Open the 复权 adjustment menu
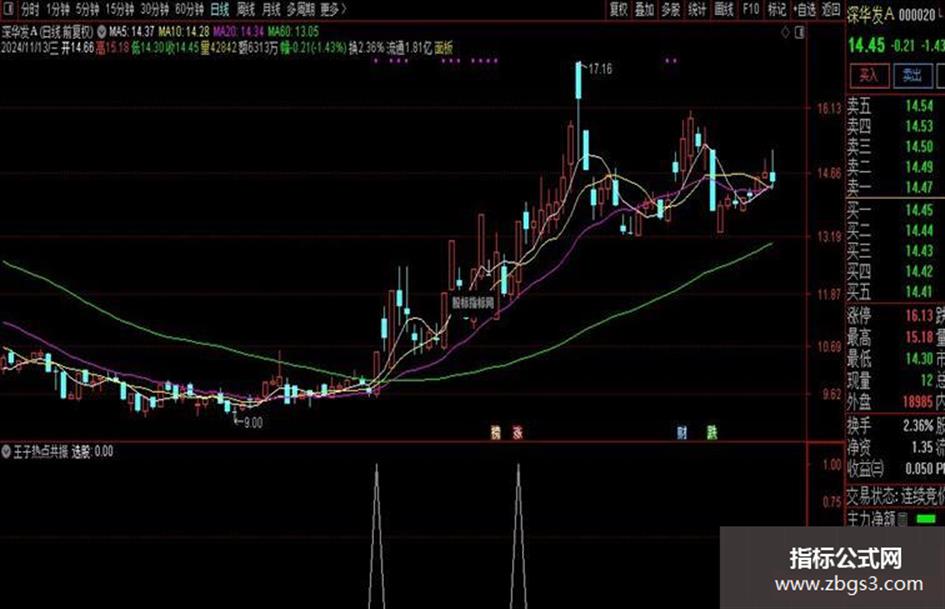The height and width of the screenshot is (609, 945). [618, 10]
